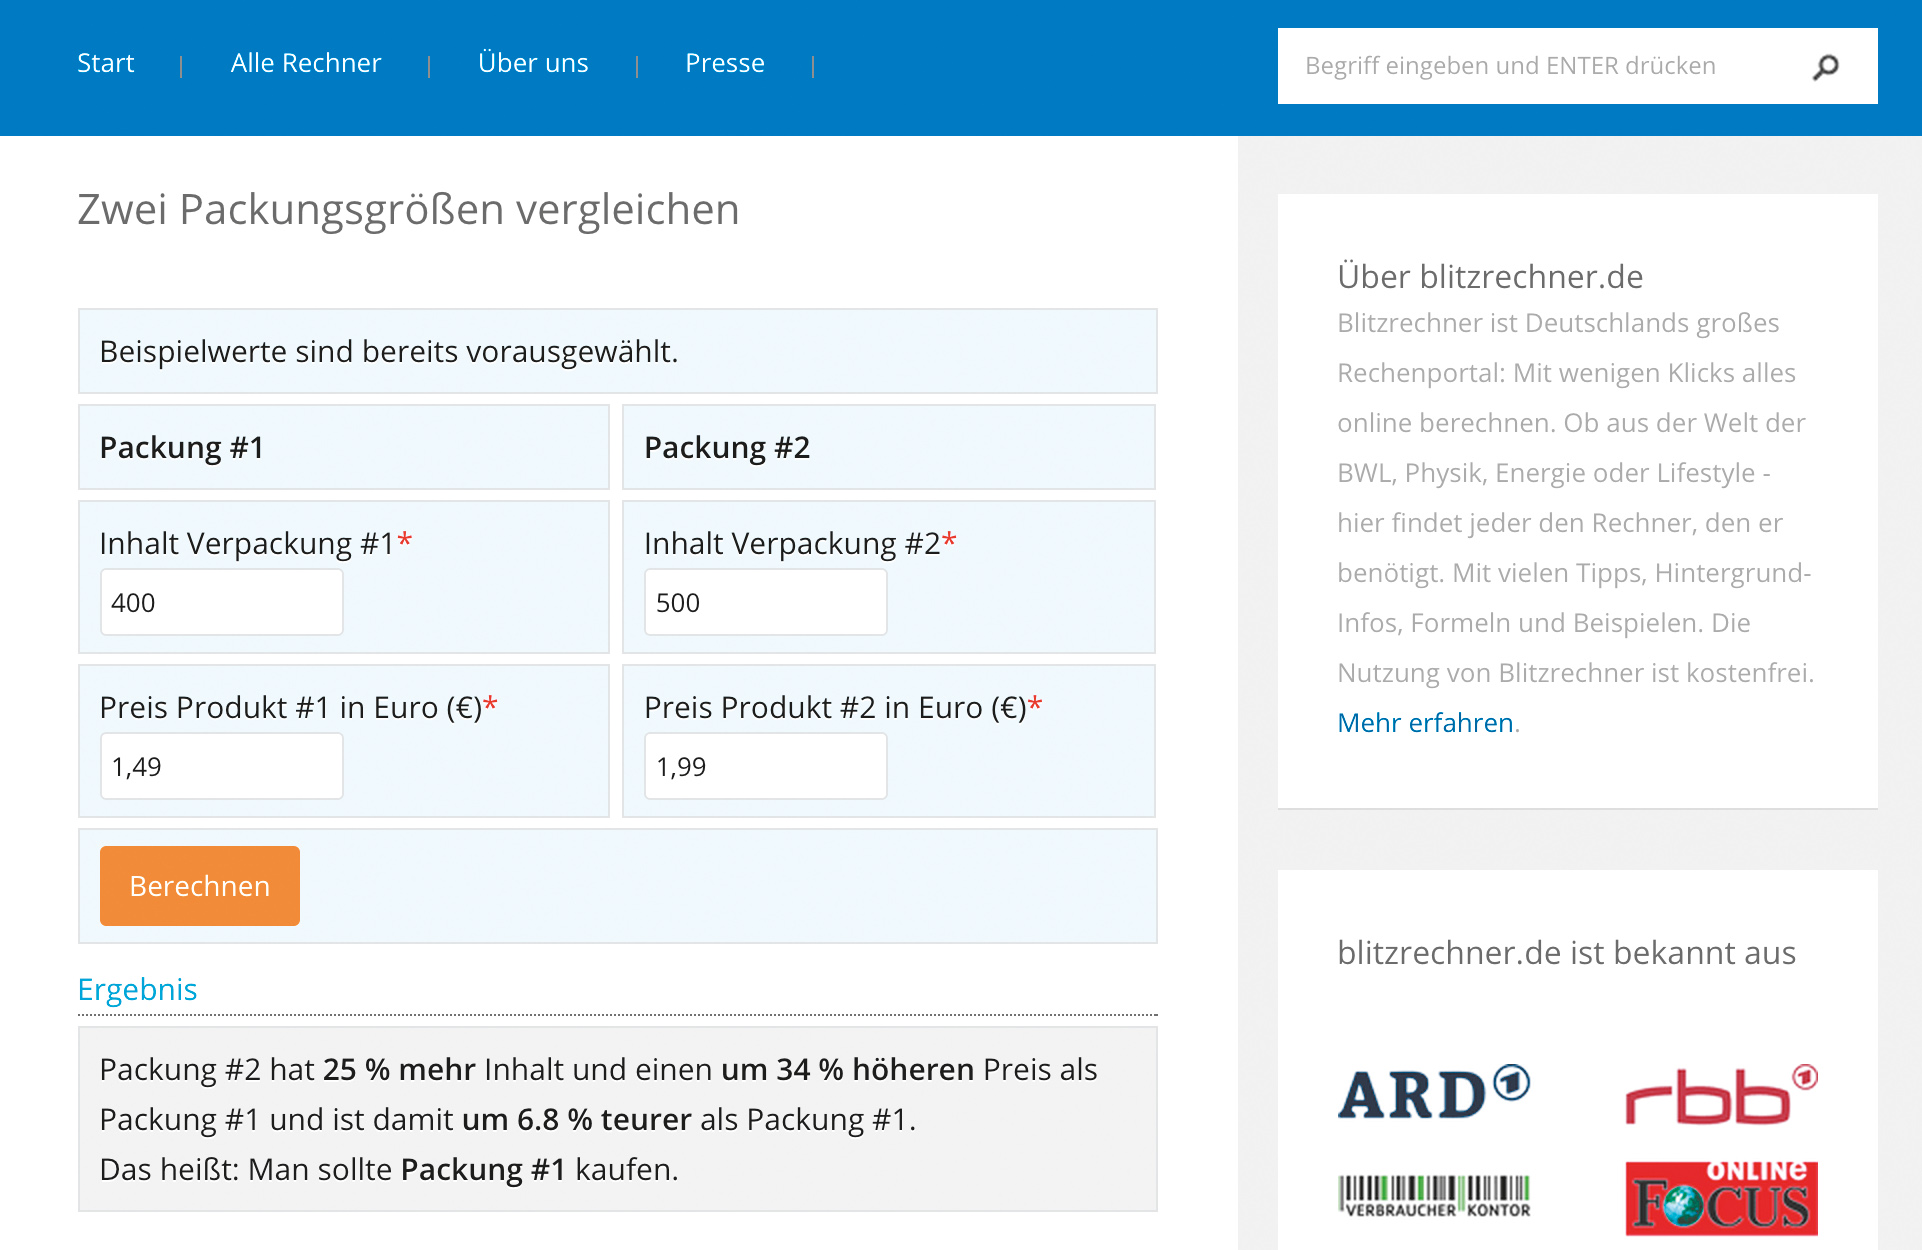Viewport: 1922px width, 1250px height.
Task: Click the Ergebnis heading
Action: point(137,989)
